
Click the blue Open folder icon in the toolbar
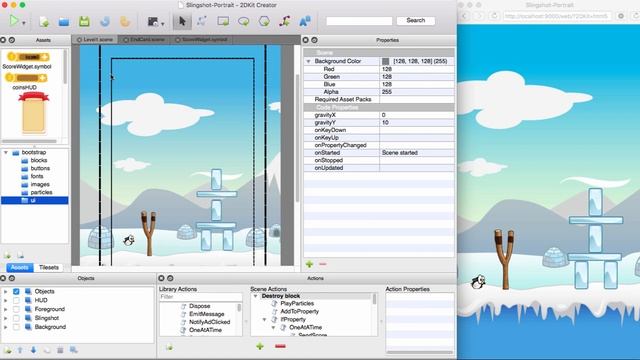[64, 22]
